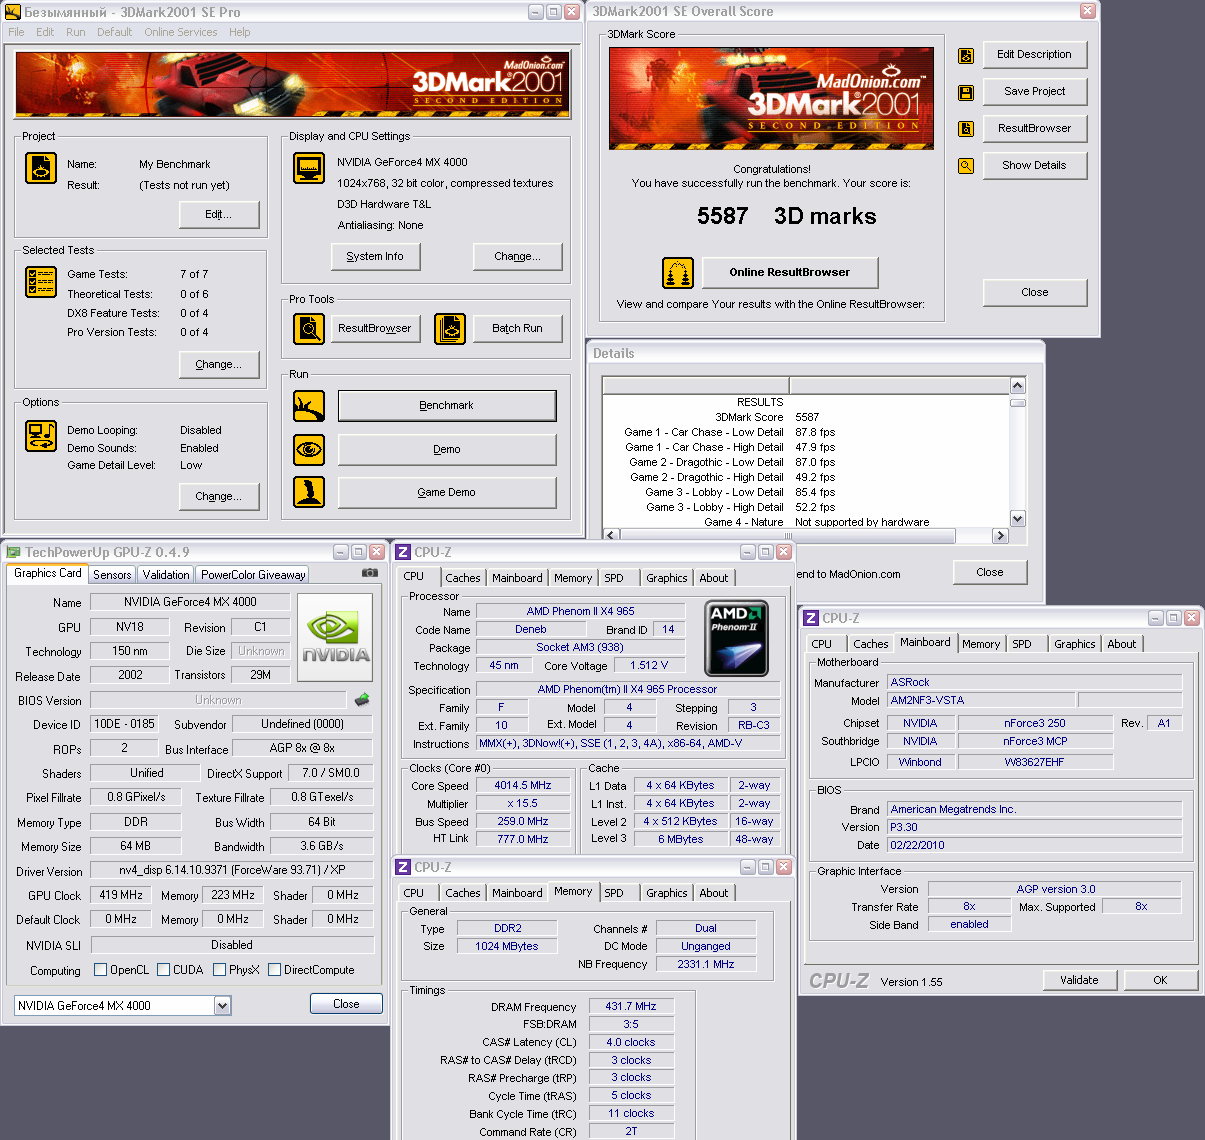Switch to the Sensors tab in GPU-Z
Image resolution: width=1205 pixels, height=1140 pixels.
(x=112, y=575)
